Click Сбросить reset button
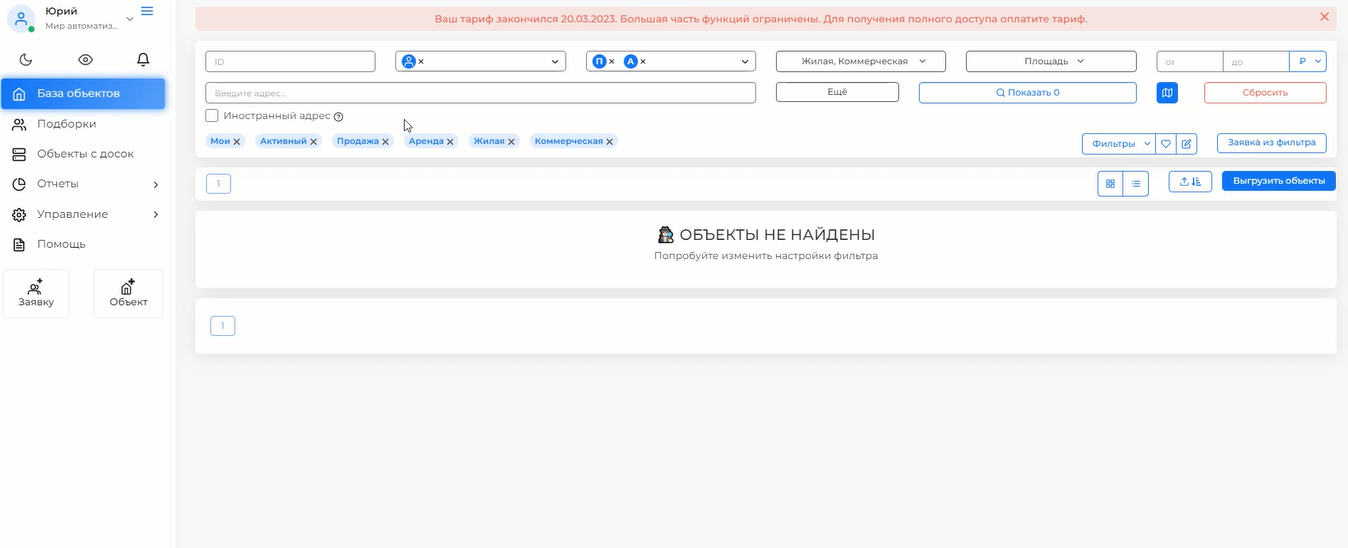1348x548 pixels. (x=1265, y=93)
